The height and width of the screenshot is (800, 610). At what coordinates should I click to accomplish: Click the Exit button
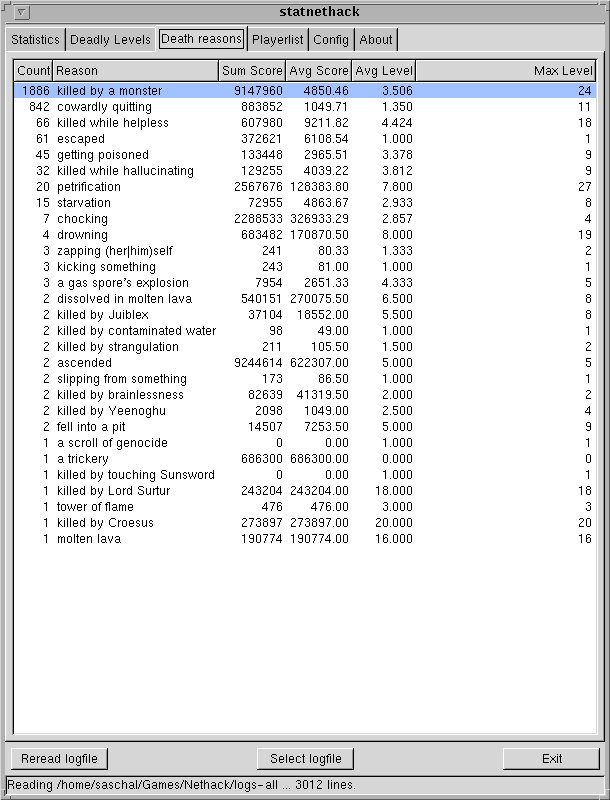pyautogui.click(x=551, y=759)
